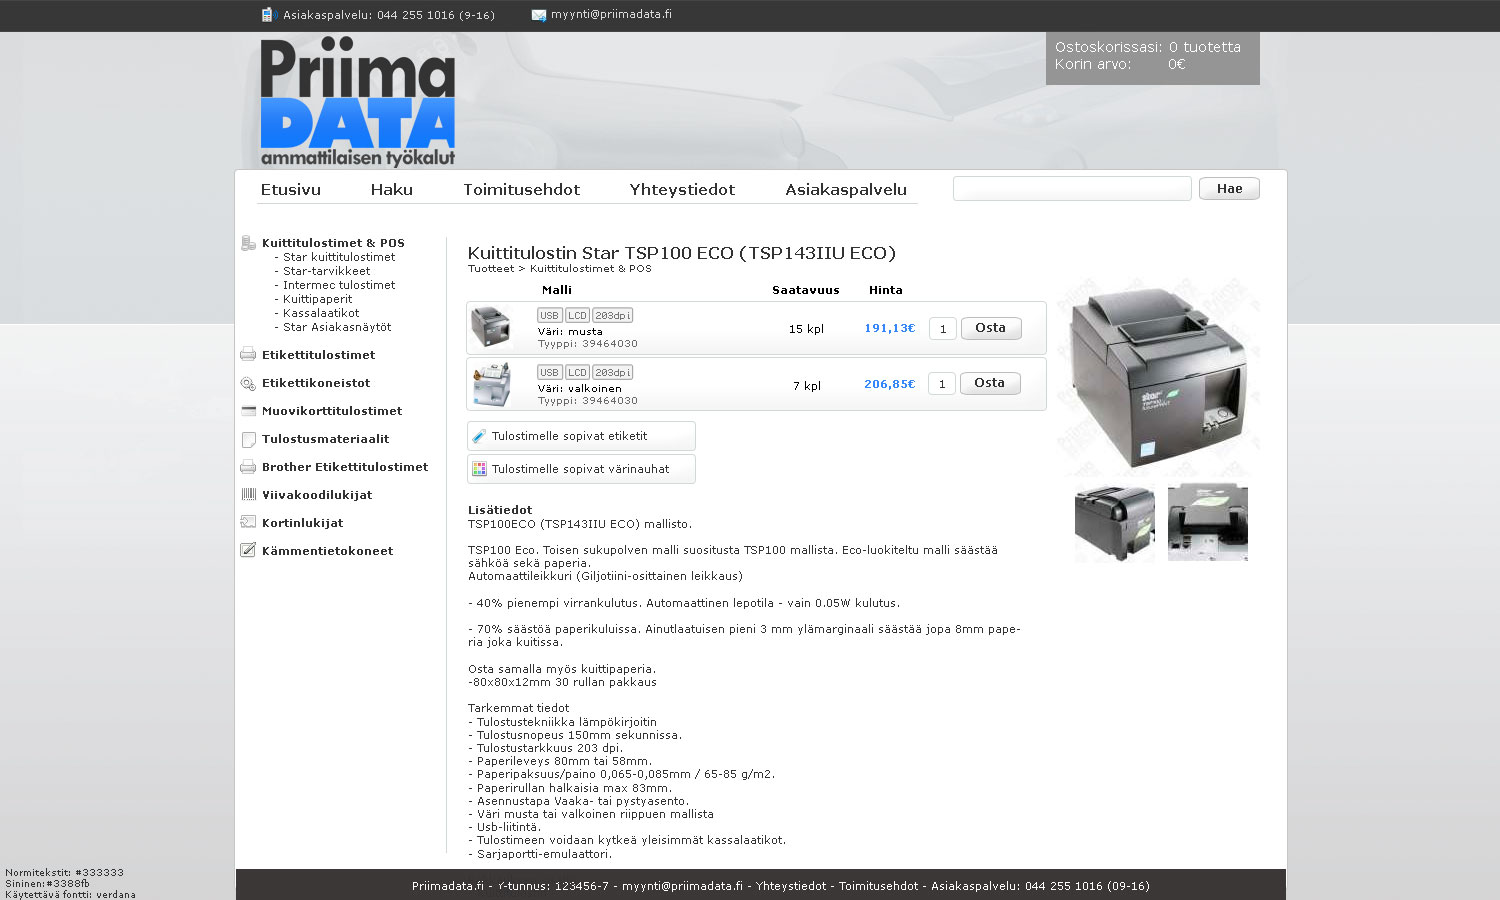Screen dimensions: 1500x900
Task: Open Tulostimelle sopivat värinauhat
Action: pyautogui.click(x=581, y=469)
